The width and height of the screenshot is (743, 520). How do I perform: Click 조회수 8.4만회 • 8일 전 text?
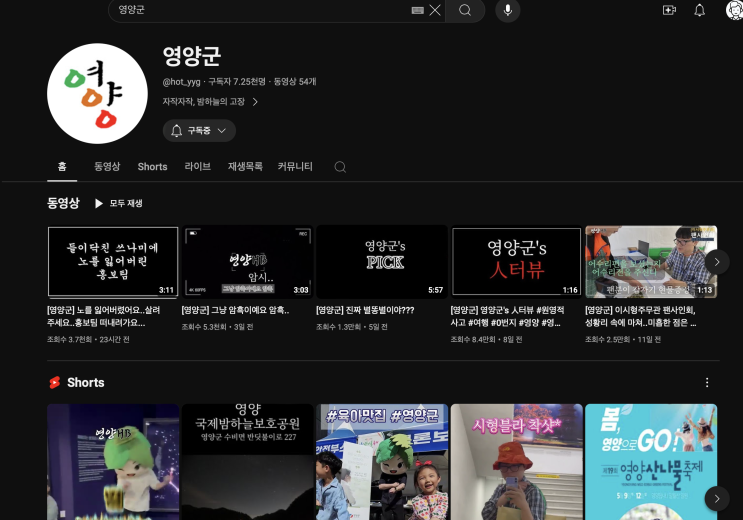pos(486,339)
